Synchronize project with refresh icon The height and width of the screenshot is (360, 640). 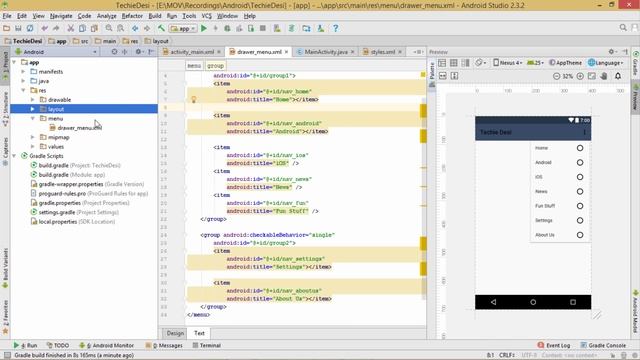(30, 28)
